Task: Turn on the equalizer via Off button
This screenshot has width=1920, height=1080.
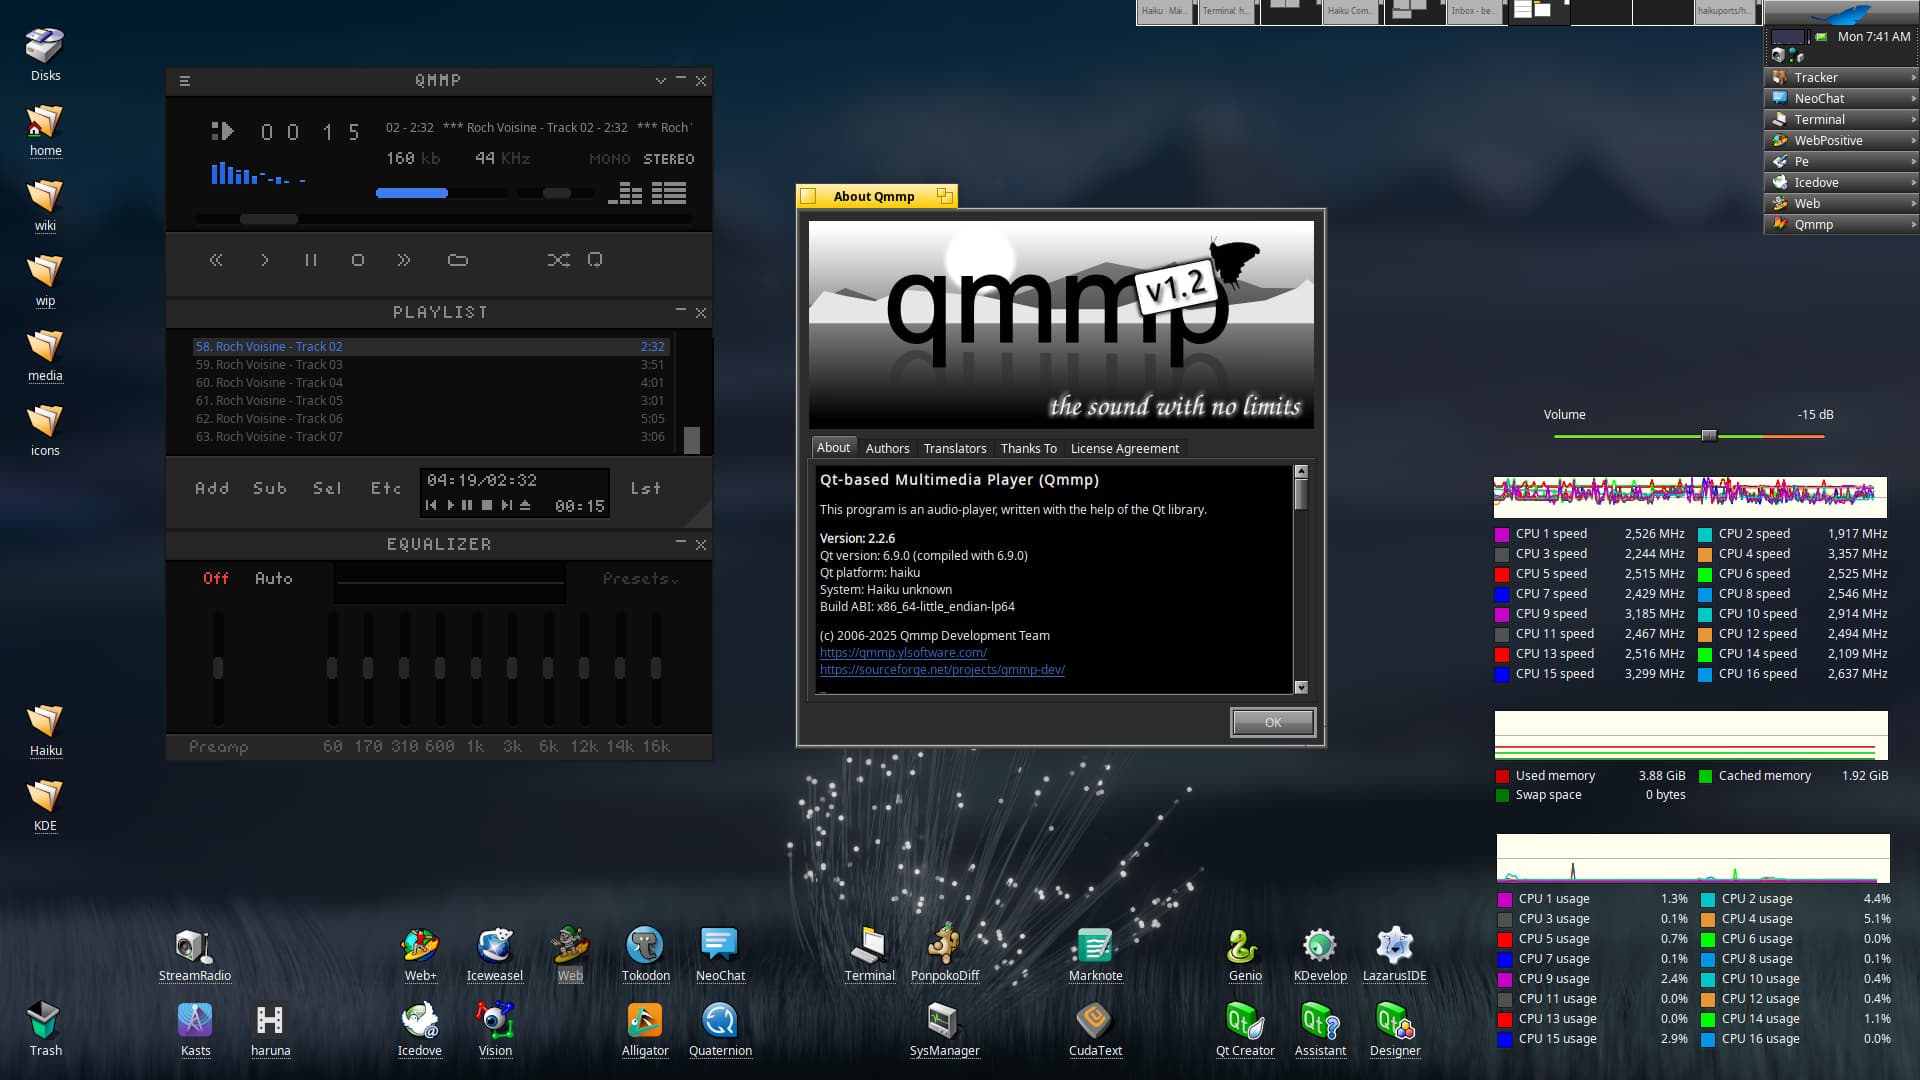Action: pos(216,579)
